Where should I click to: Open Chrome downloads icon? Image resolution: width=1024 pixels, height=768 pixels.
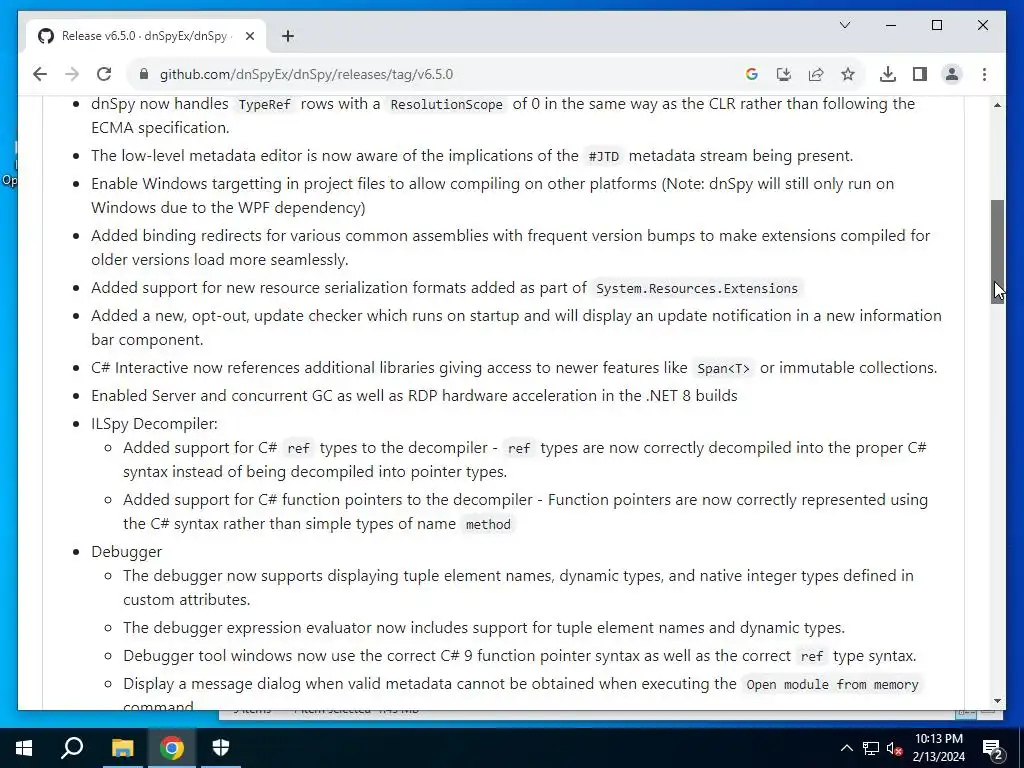(888, 74)
